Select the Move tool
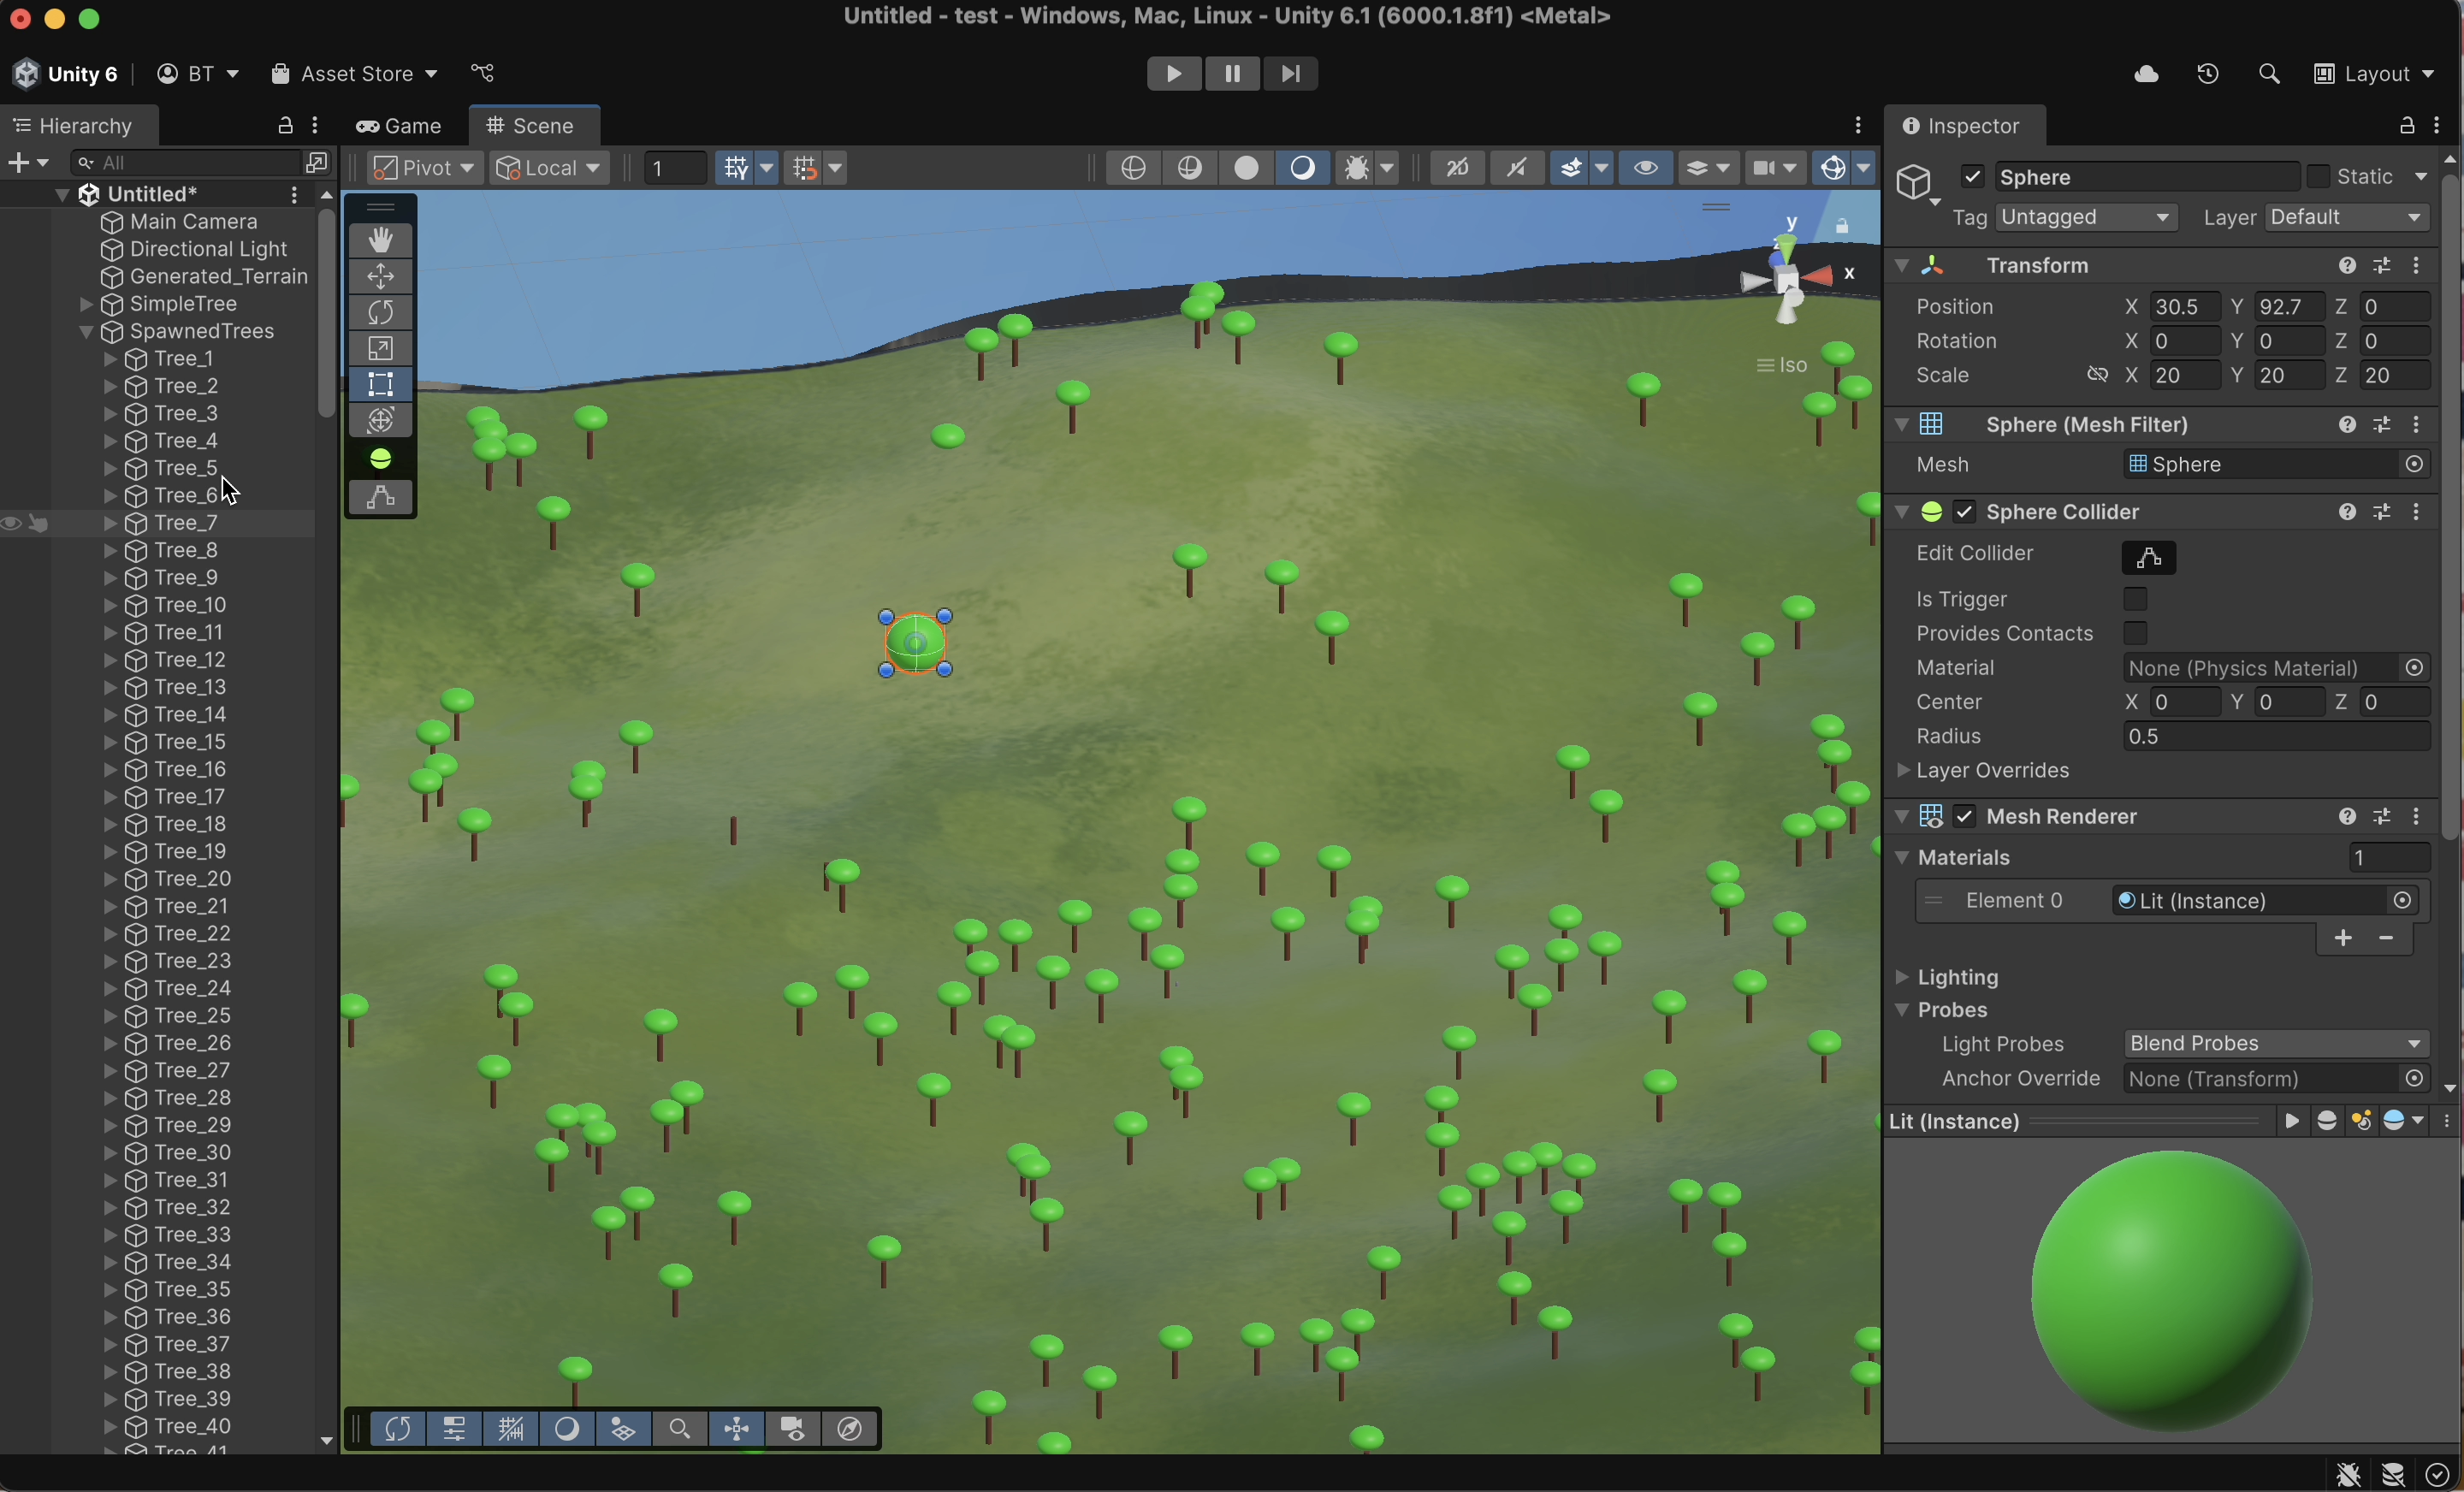 [x=380, y=277]
